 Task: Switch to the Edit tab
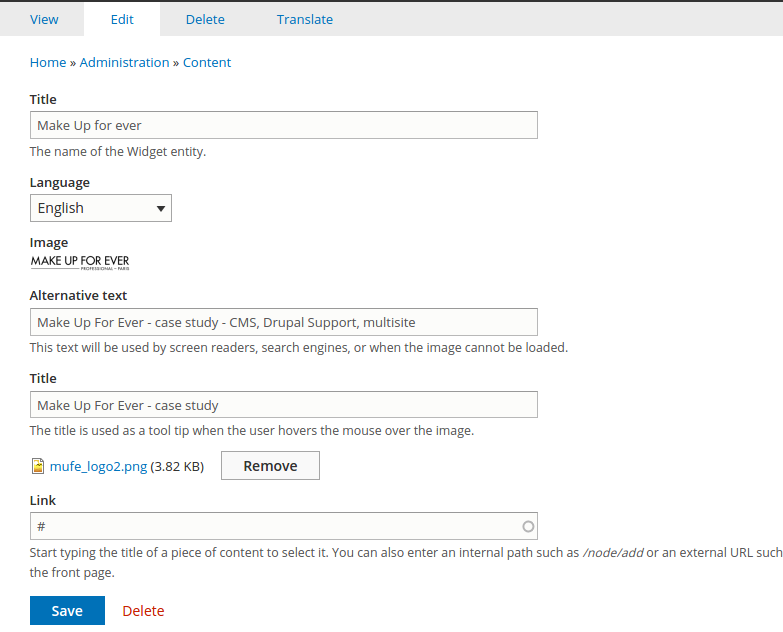click(x=122, y=19)
